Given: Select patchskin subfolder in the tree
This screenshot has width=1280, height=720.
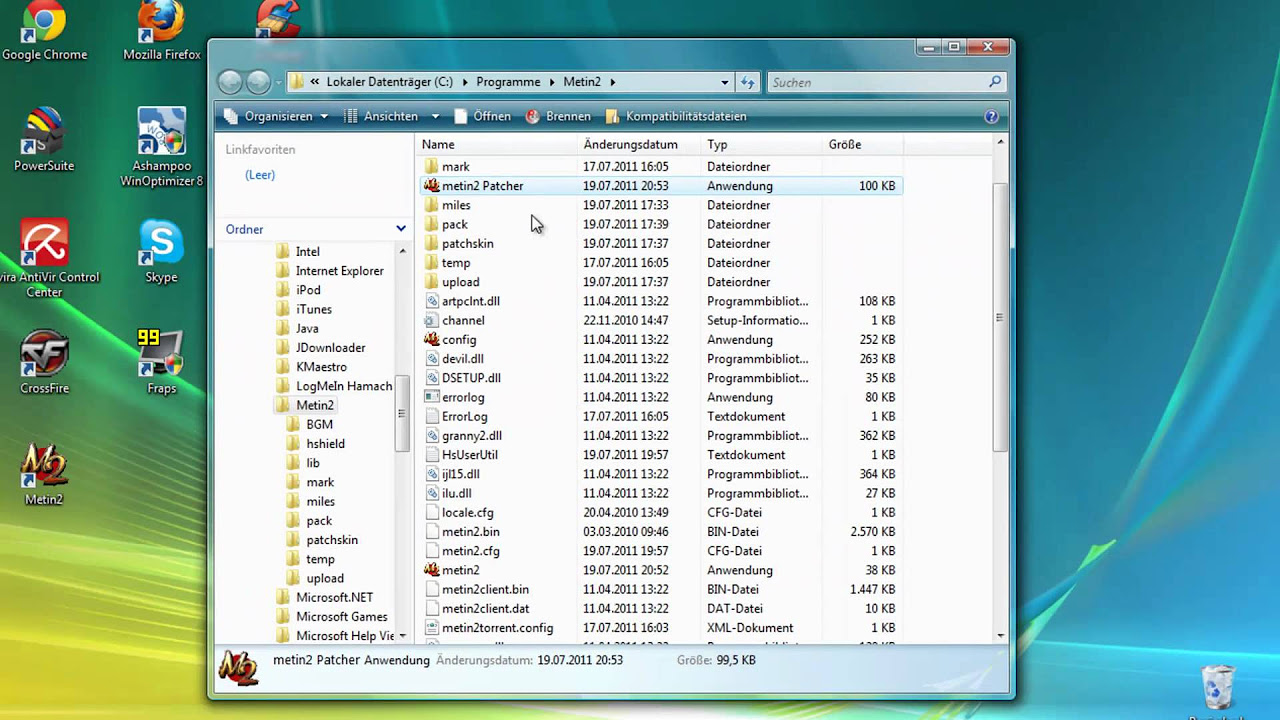Looking at the screenshot, I should point(332,540).
